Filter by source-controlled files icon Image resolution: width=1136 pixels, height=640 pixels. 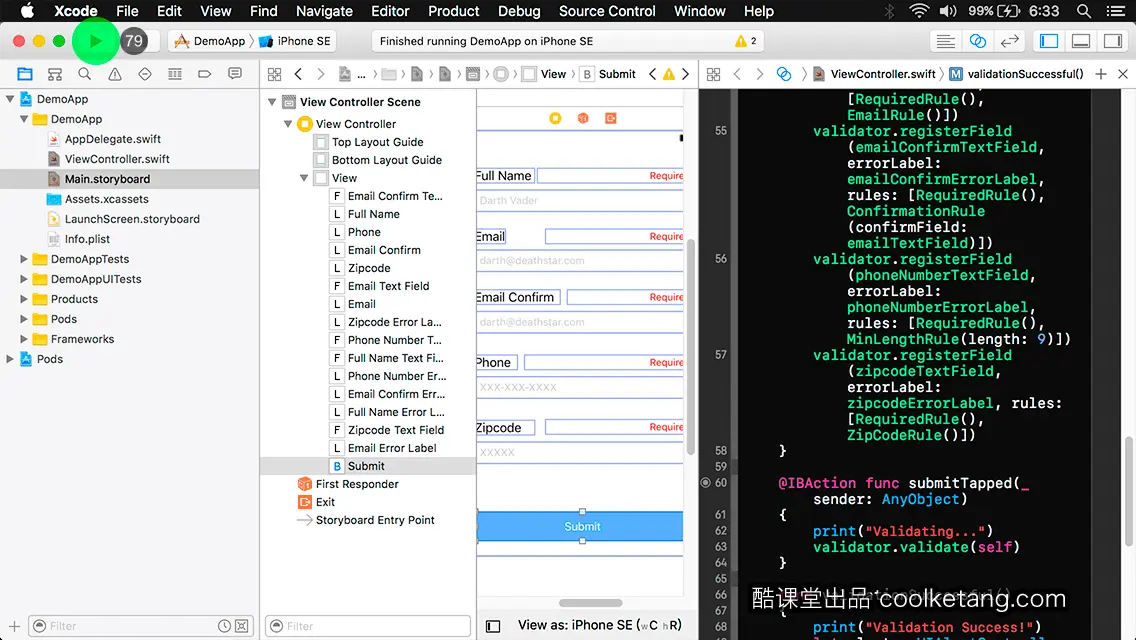pos(242,626)
